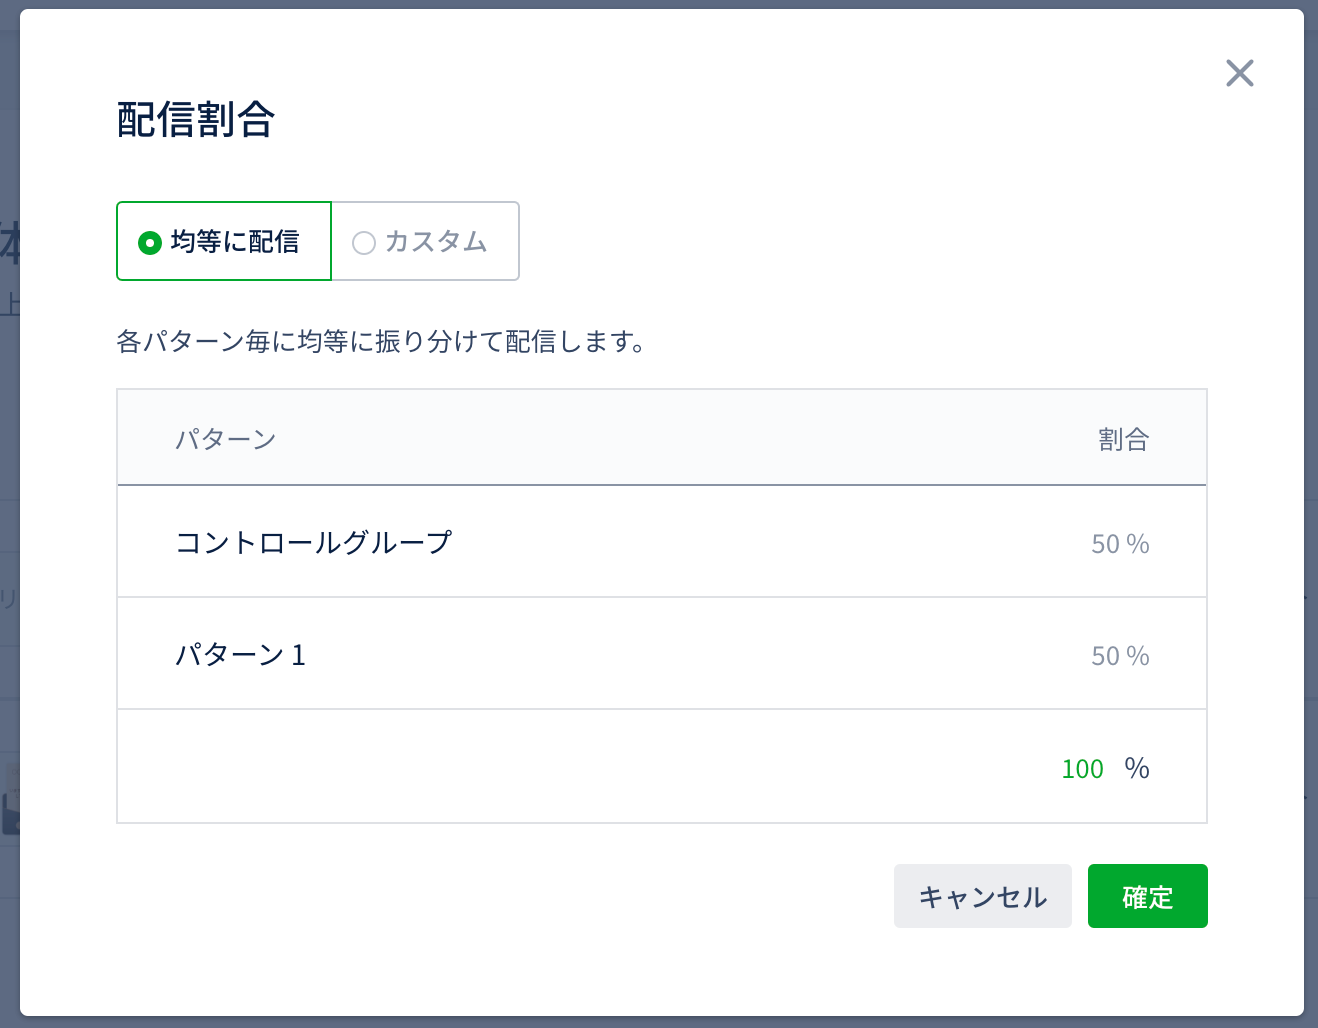Click the empty circle beside カスタム
The width and height of the screenshot is (1318, 1028).
coord(364,243)
